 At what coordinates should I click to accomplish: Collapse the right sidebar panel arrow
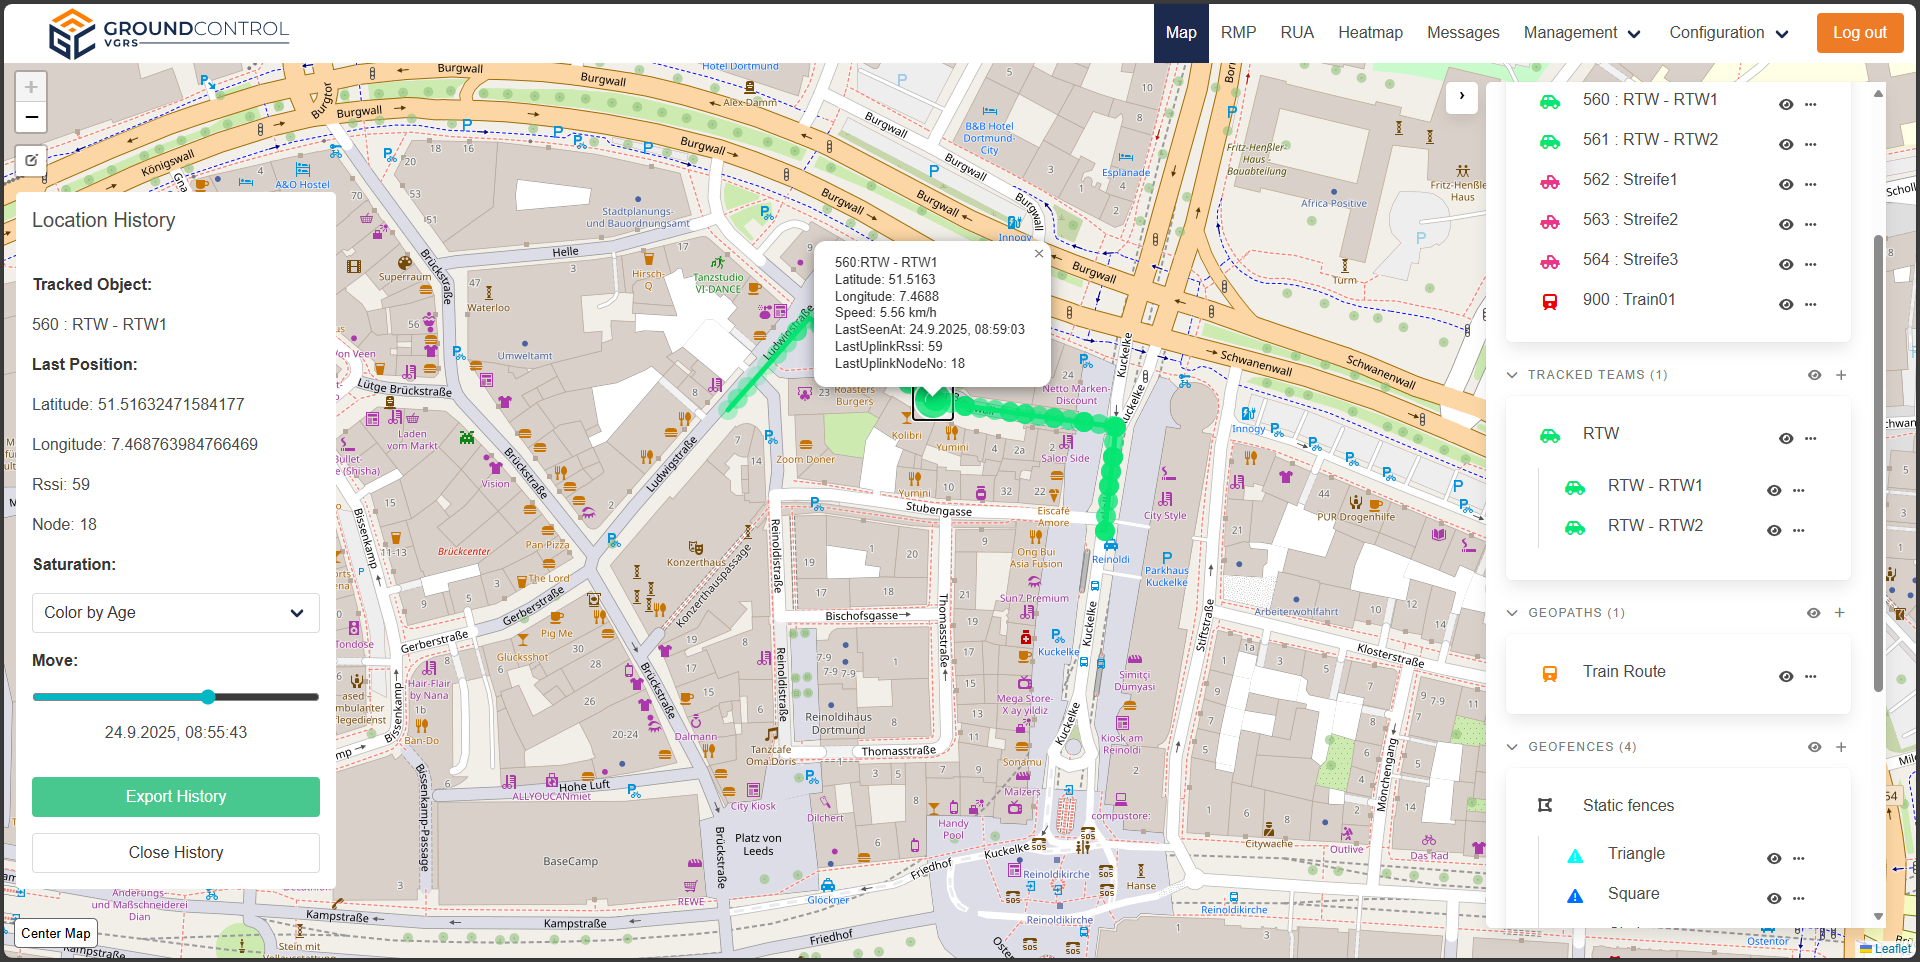pyautogui.click(x=1462, y=96)
